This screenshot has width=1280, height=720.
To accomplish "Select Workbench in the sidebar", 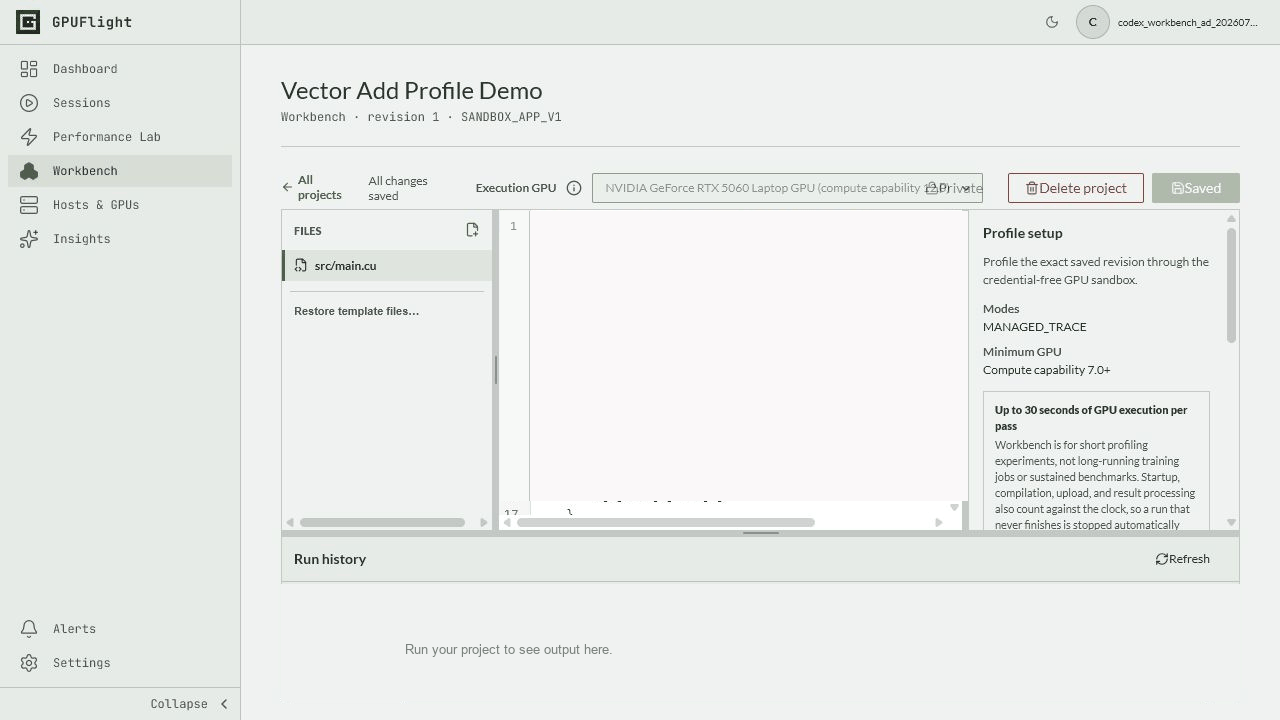I will click(120, 171).
